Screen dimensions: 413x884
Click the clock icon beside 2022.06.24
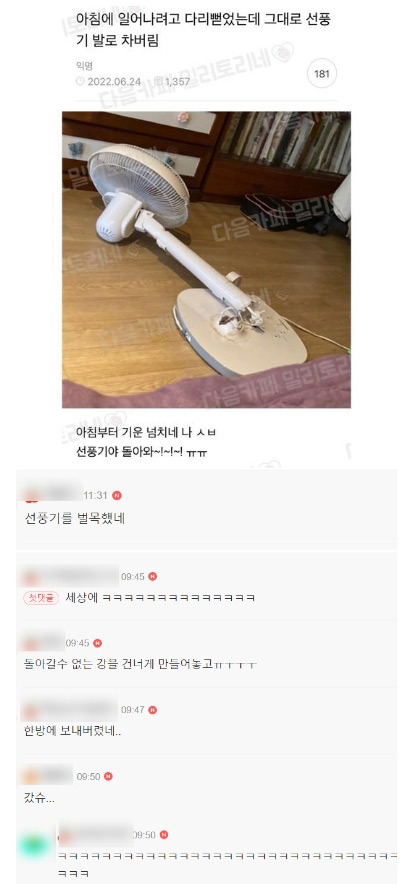point(79,82)
